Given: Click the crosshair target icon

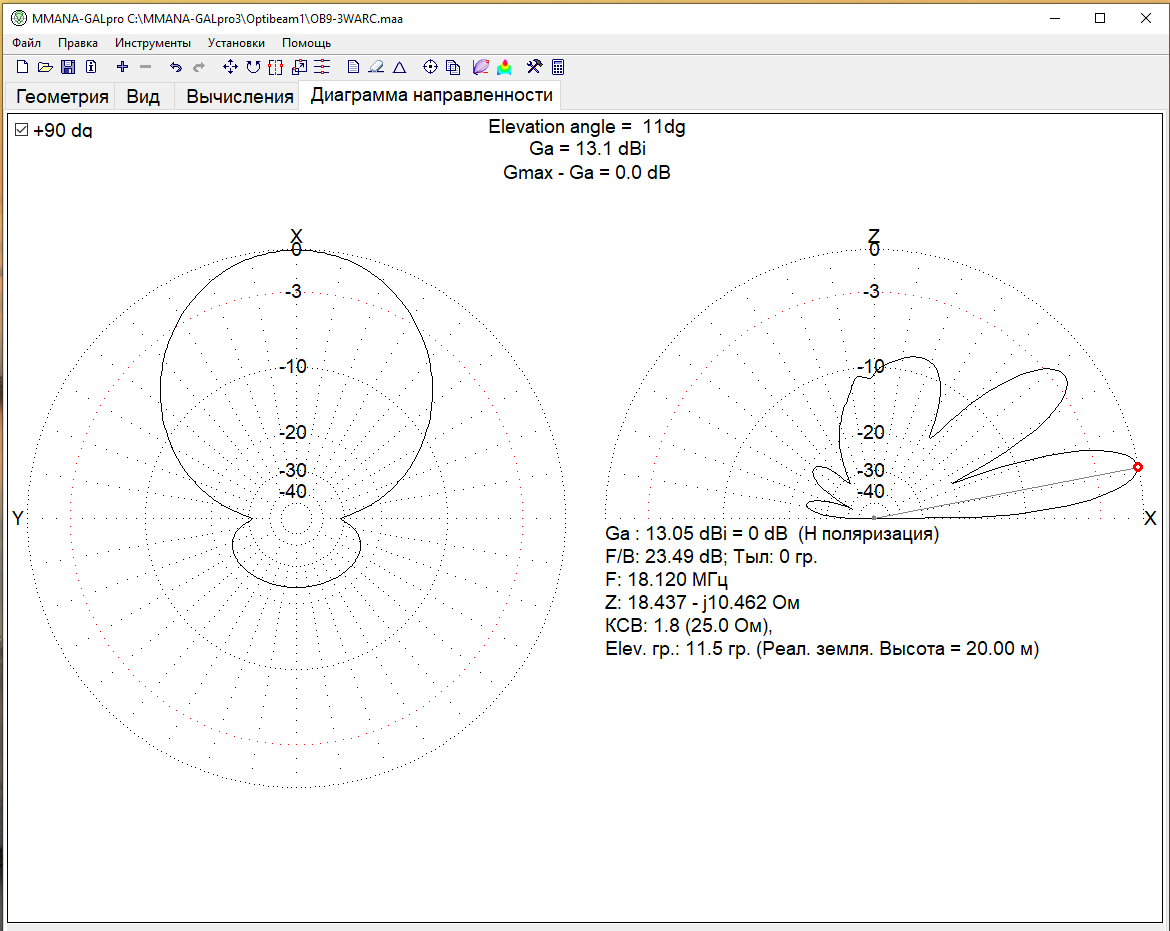Looking at the screenshot, I should pyautogui.click(x=431, y=67).
